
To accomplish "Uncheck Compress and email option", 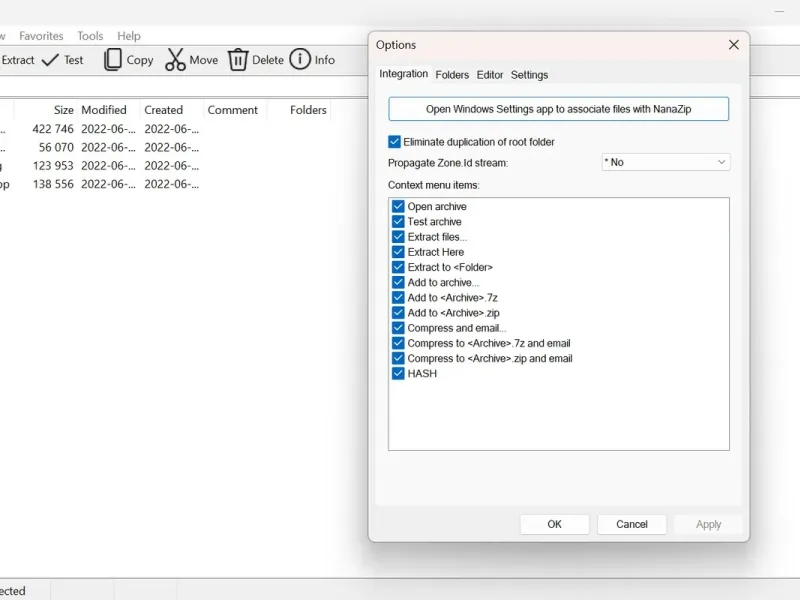I will click(398, 328).
